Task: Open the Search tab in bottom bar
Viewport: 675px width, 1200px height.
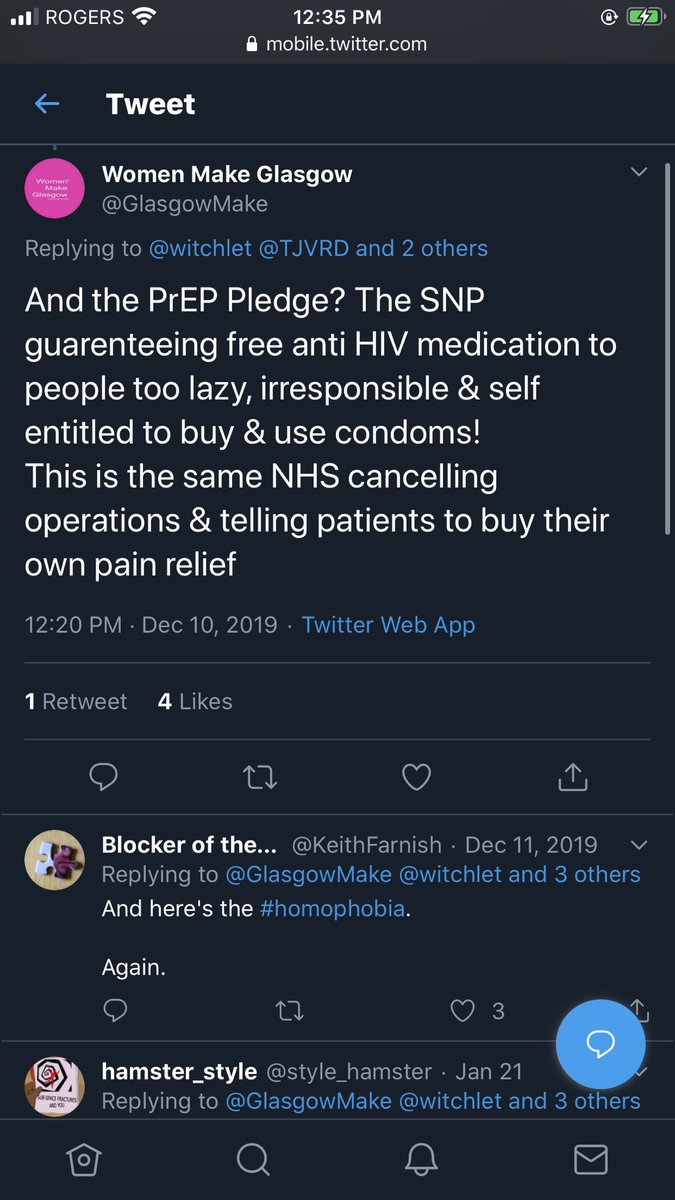Action: [253, 1159]
